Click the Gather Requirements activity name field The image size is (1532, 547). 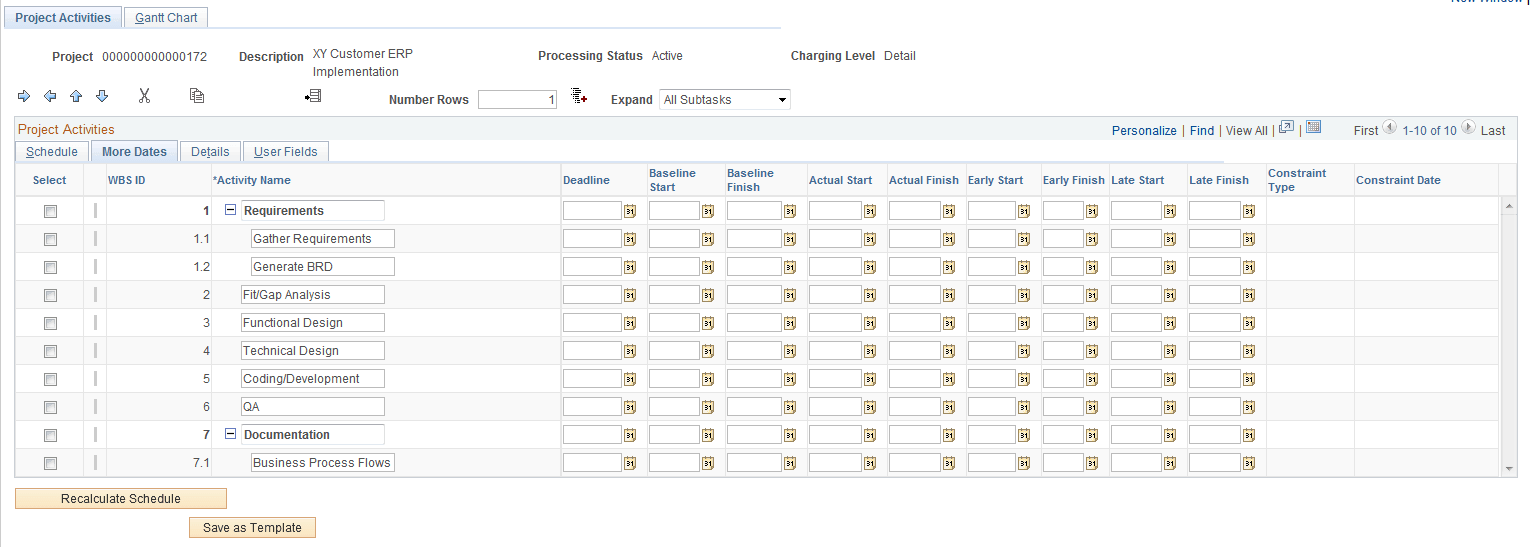323,239
